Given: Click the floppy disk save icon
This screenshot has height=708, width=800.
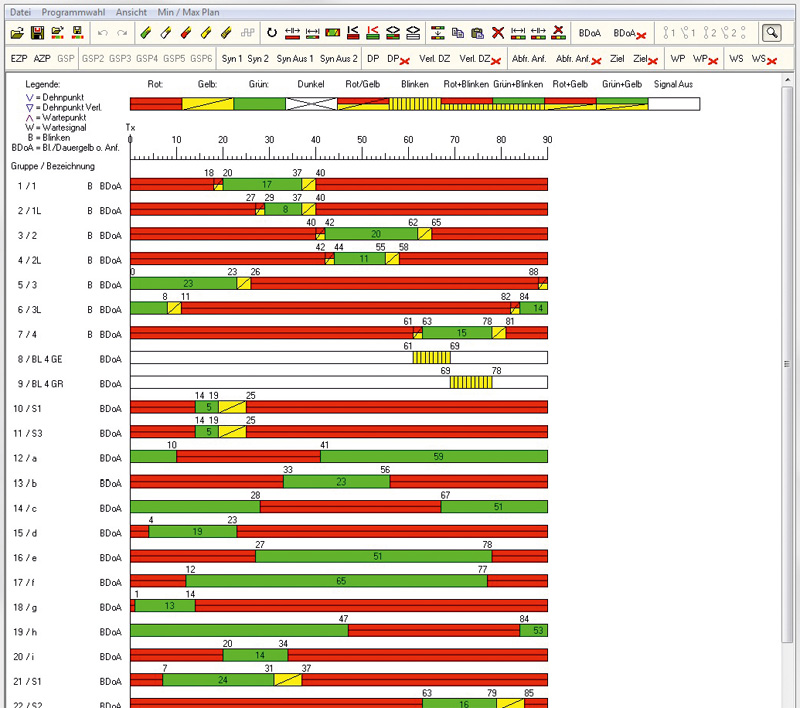Looking at the screenshot, I should [38, 33].
